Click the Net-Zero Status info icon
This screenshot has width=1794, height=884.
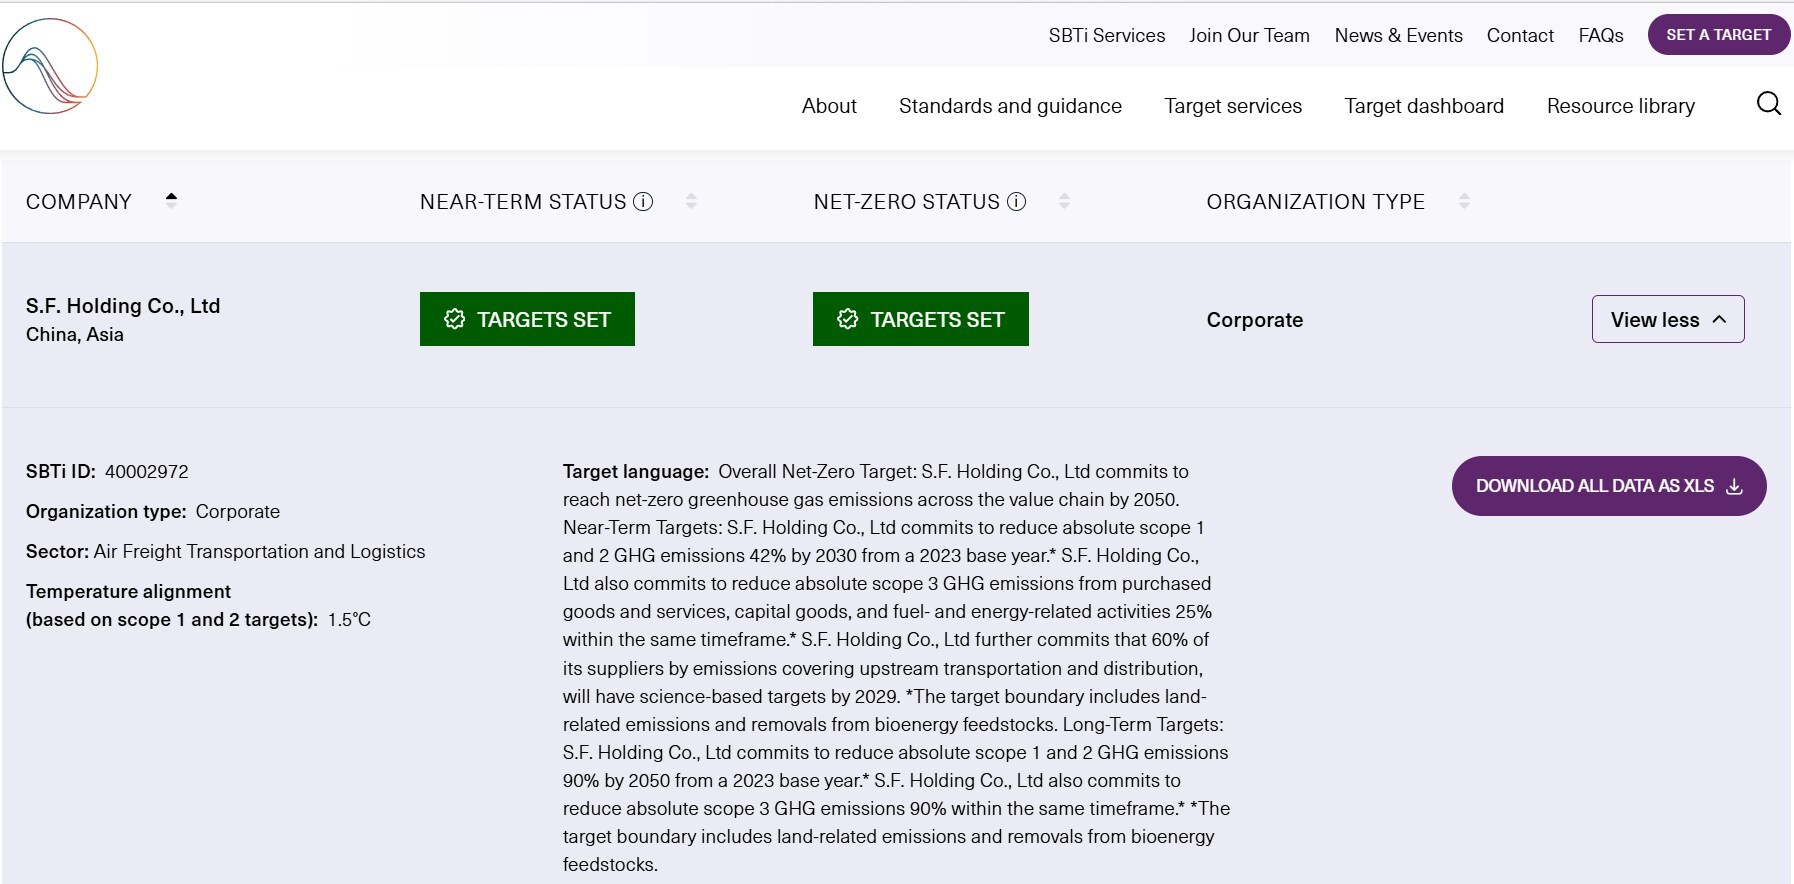coord(1016,202)
